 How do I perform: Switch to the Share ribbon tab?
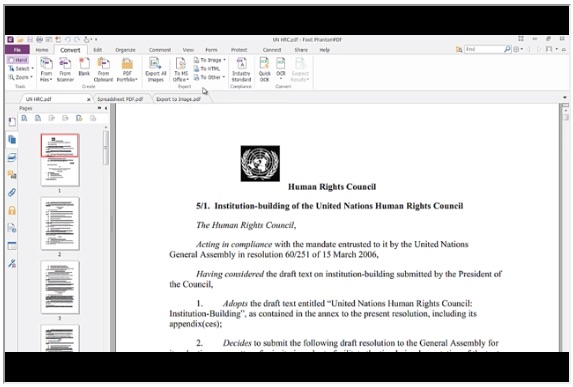pyautogui.click(x=301, y=50)
